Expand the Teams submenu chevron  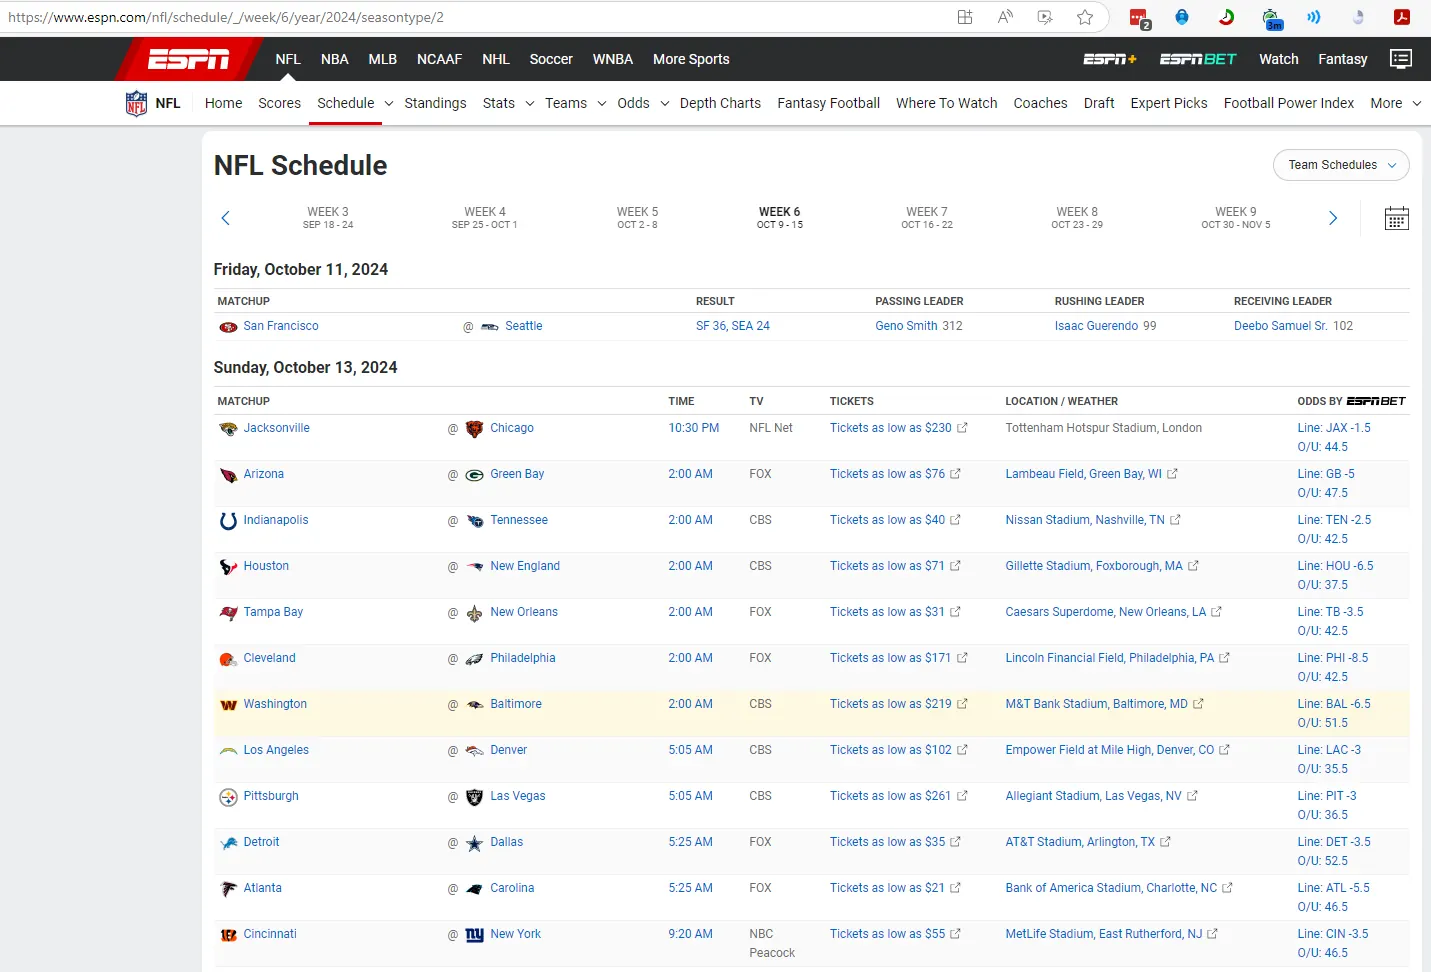tap(601, 103)
